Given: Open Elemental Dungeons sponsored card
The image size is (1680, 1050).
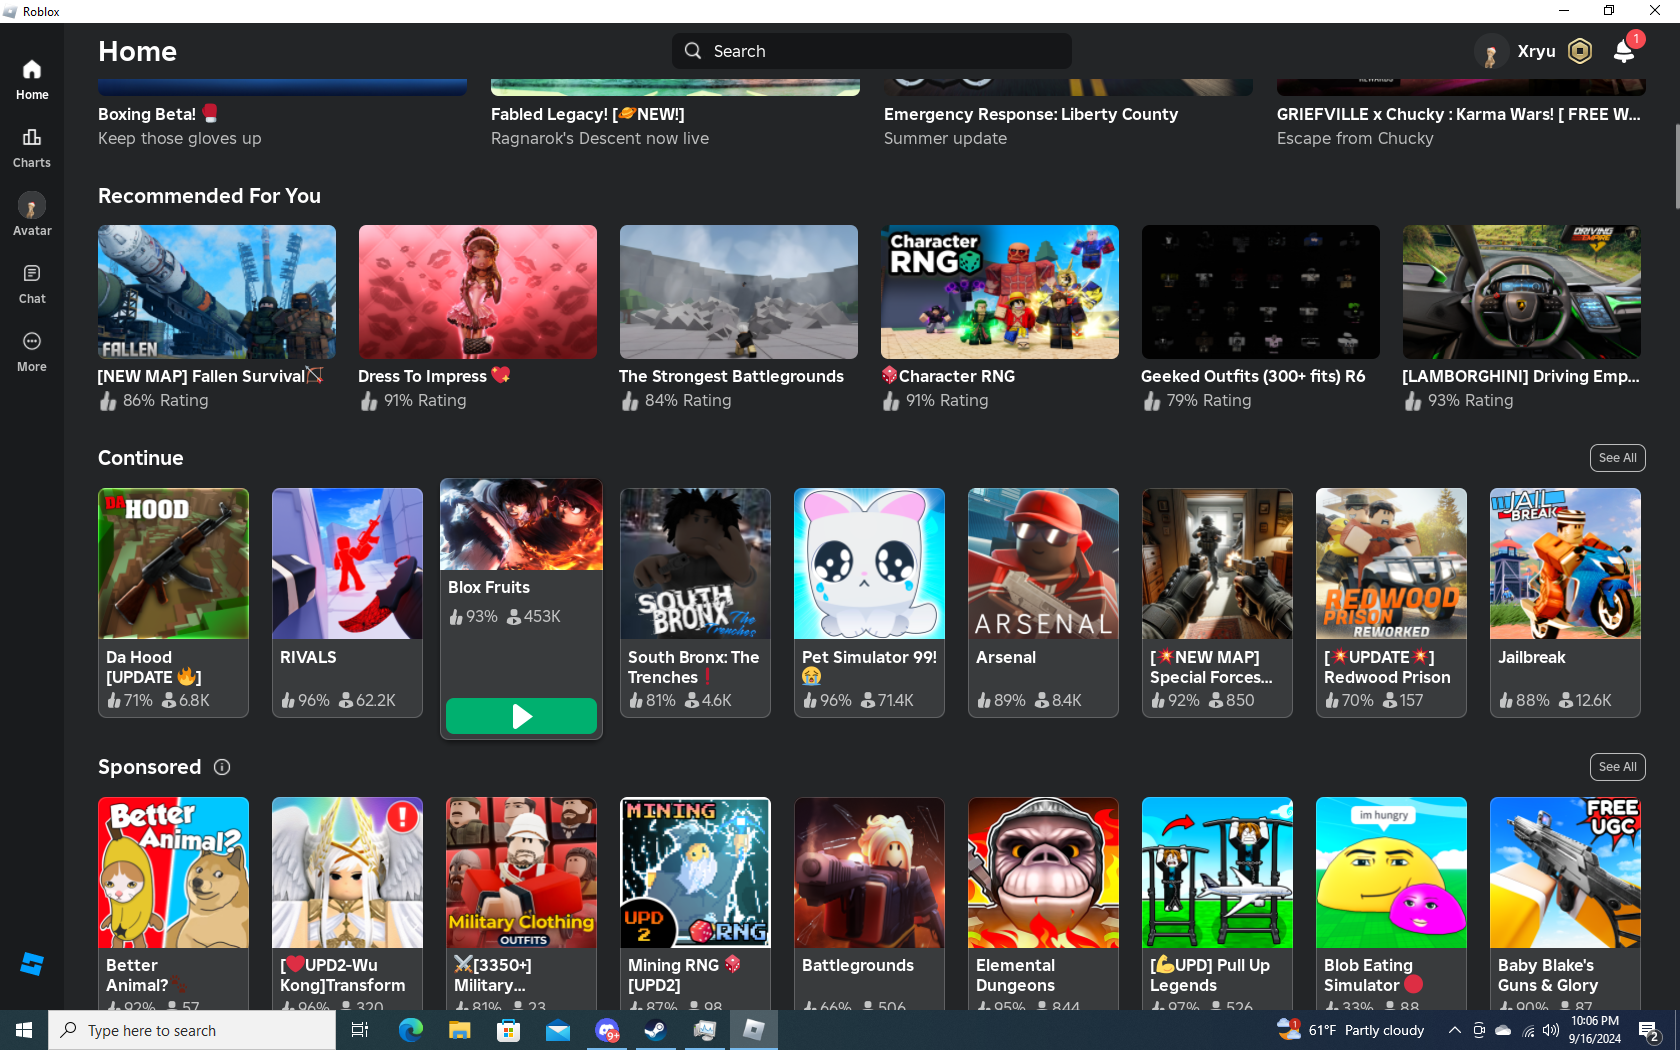Looking at the screenshot, I should 1043,903.
